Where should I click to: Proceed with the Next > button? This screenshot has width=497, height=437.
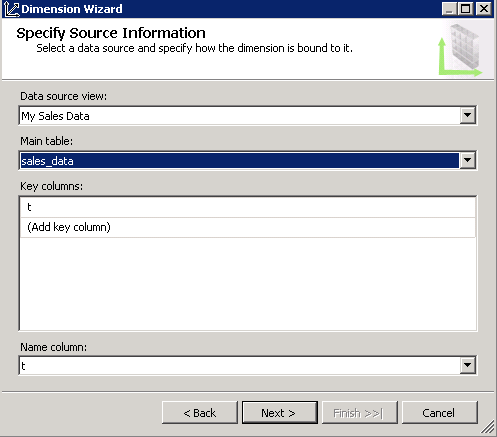click(x=280, y=413)
